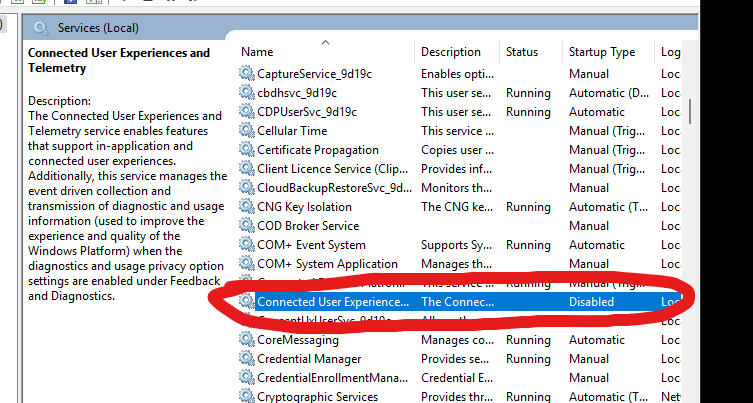
Task: Select the COM+ Event System service name
Action: tap(311, 245)
